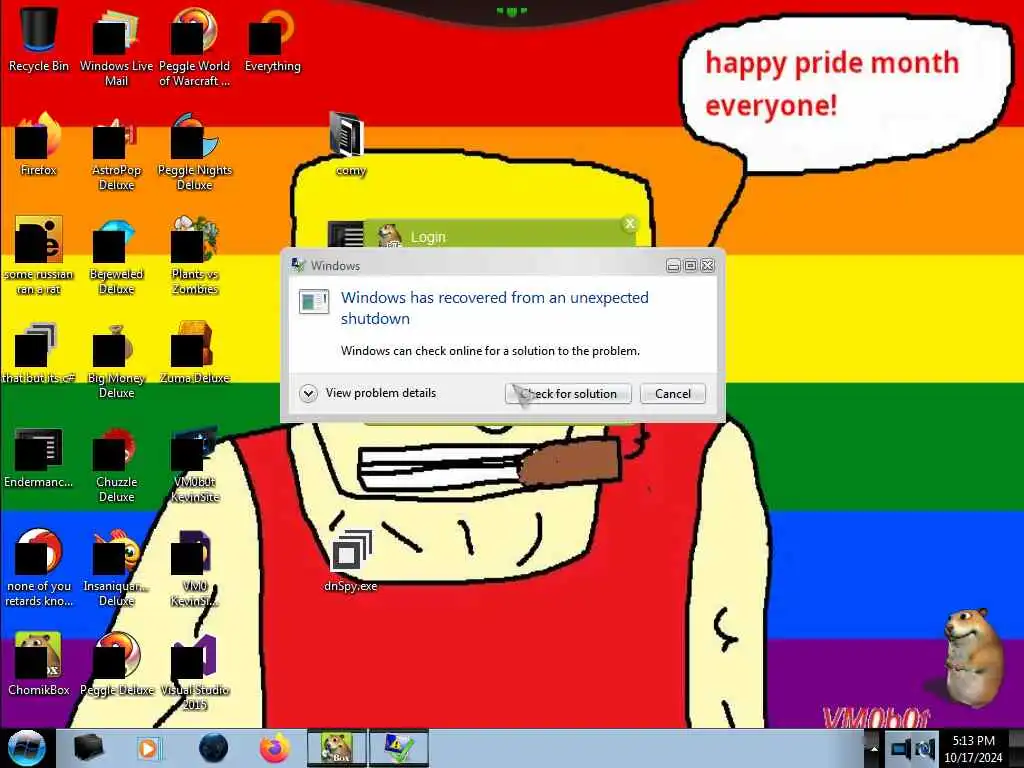This screenshot has width=1024, height=768.
Task: Open the volume tray icon
Action: click(924, 749)
